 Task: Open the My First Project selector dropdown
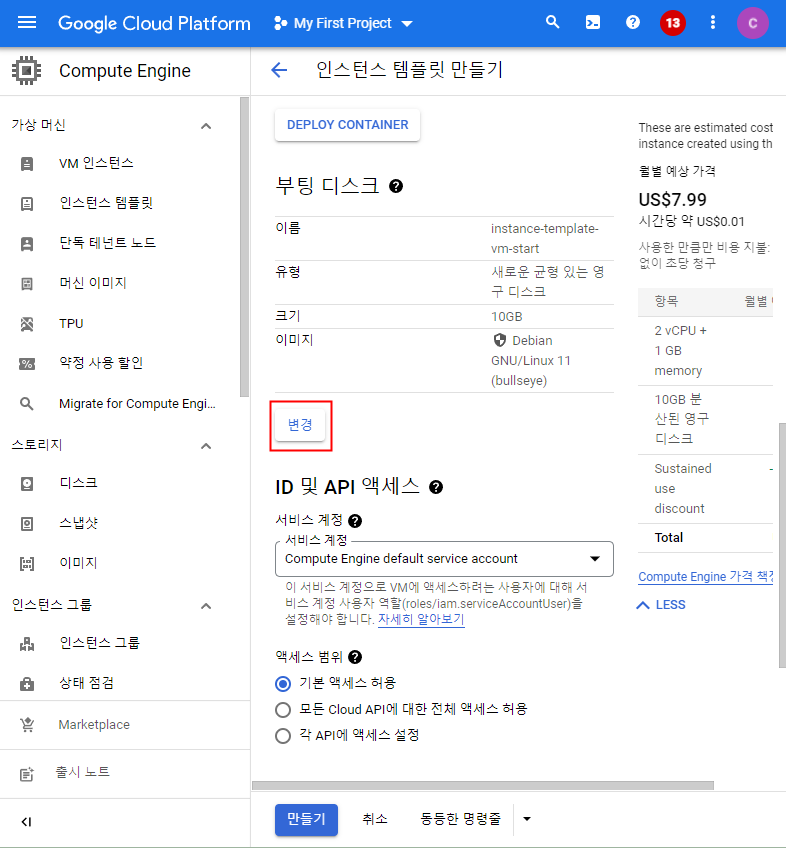point(344,23)
